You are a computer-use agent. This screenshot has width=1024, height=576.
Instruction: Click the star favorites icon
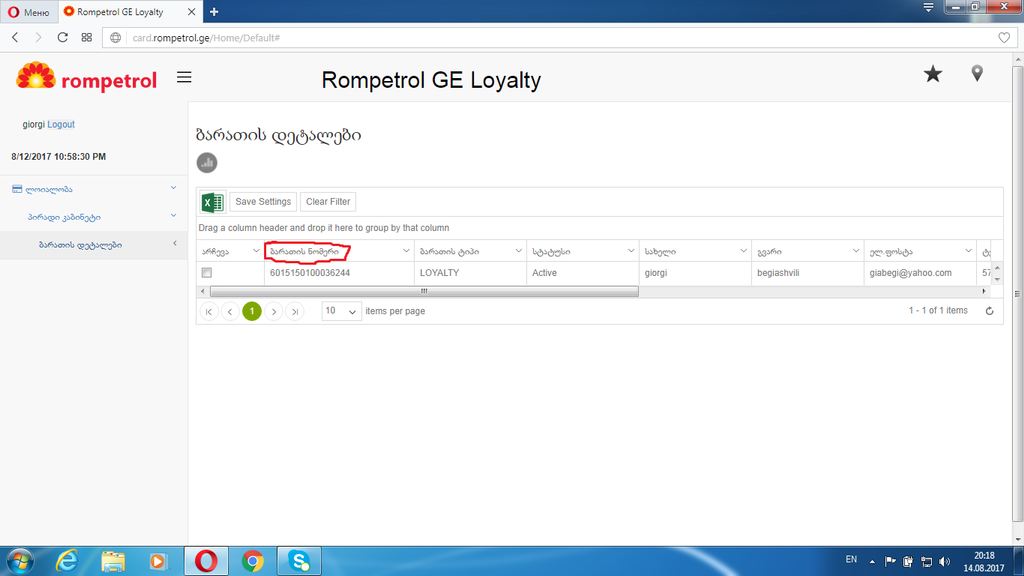click(x=933, y=74)
